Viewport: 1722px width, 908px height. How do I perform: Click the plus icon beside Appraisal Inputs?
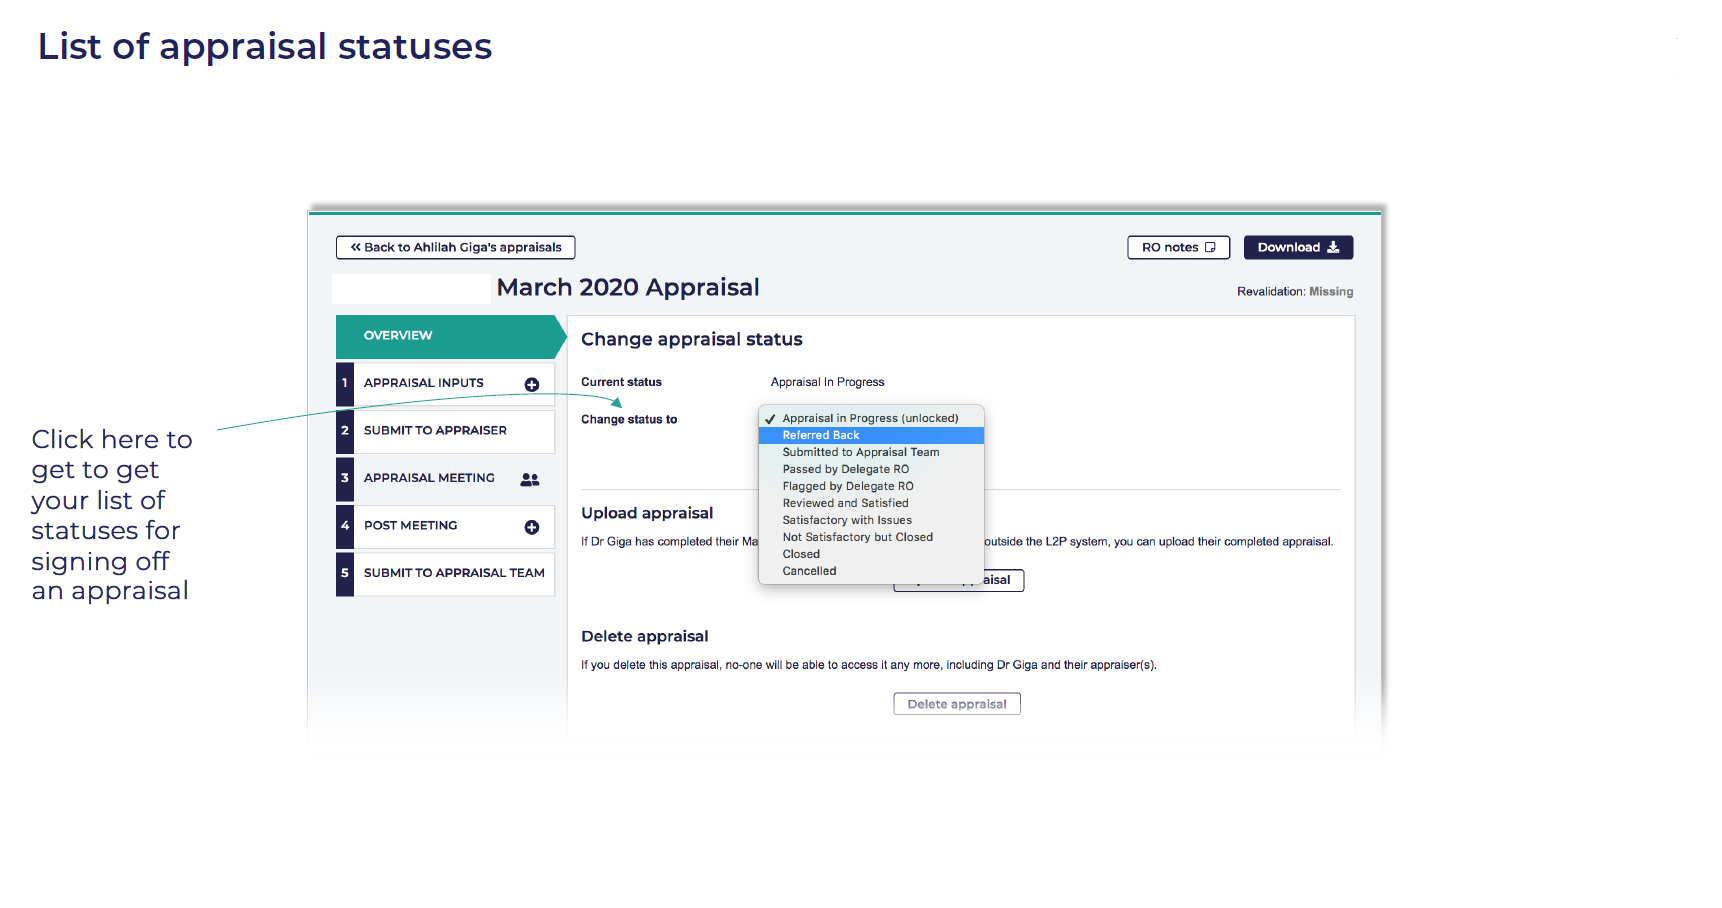[x=532, y=385]
